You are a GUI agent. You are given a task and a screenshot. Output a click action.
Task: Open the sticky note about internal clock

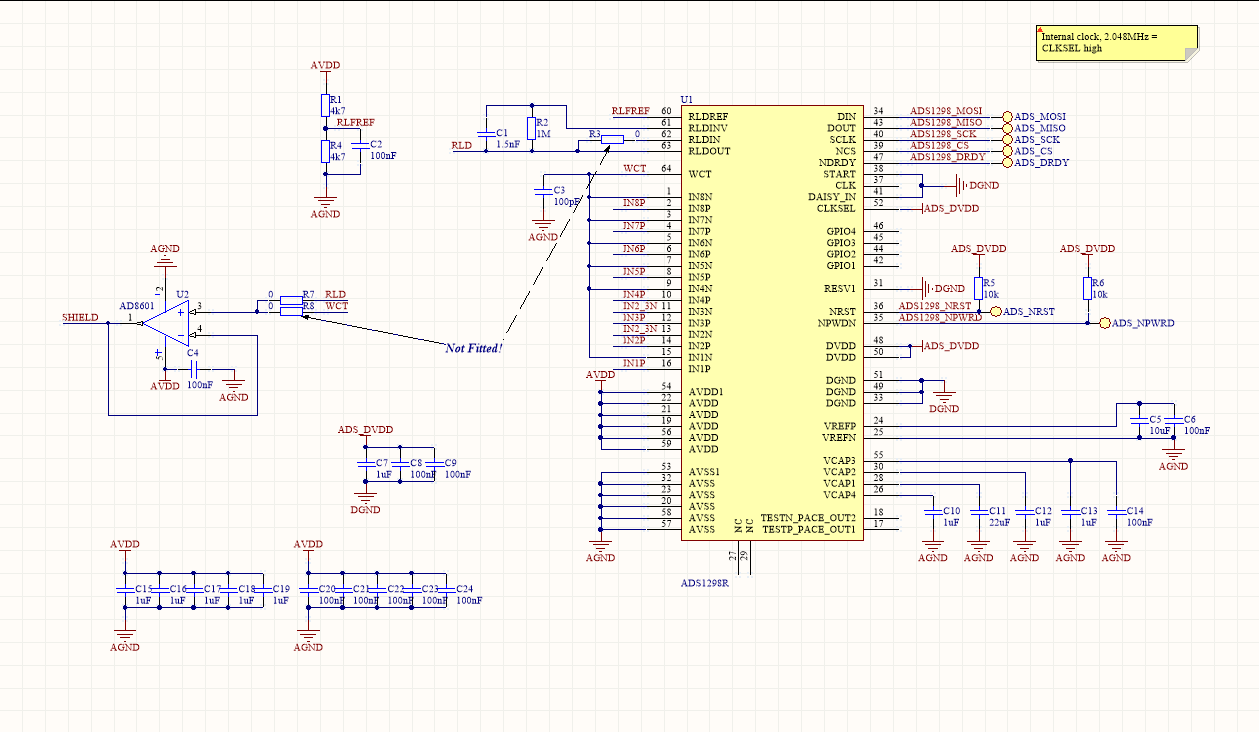tap(1116, 42)
